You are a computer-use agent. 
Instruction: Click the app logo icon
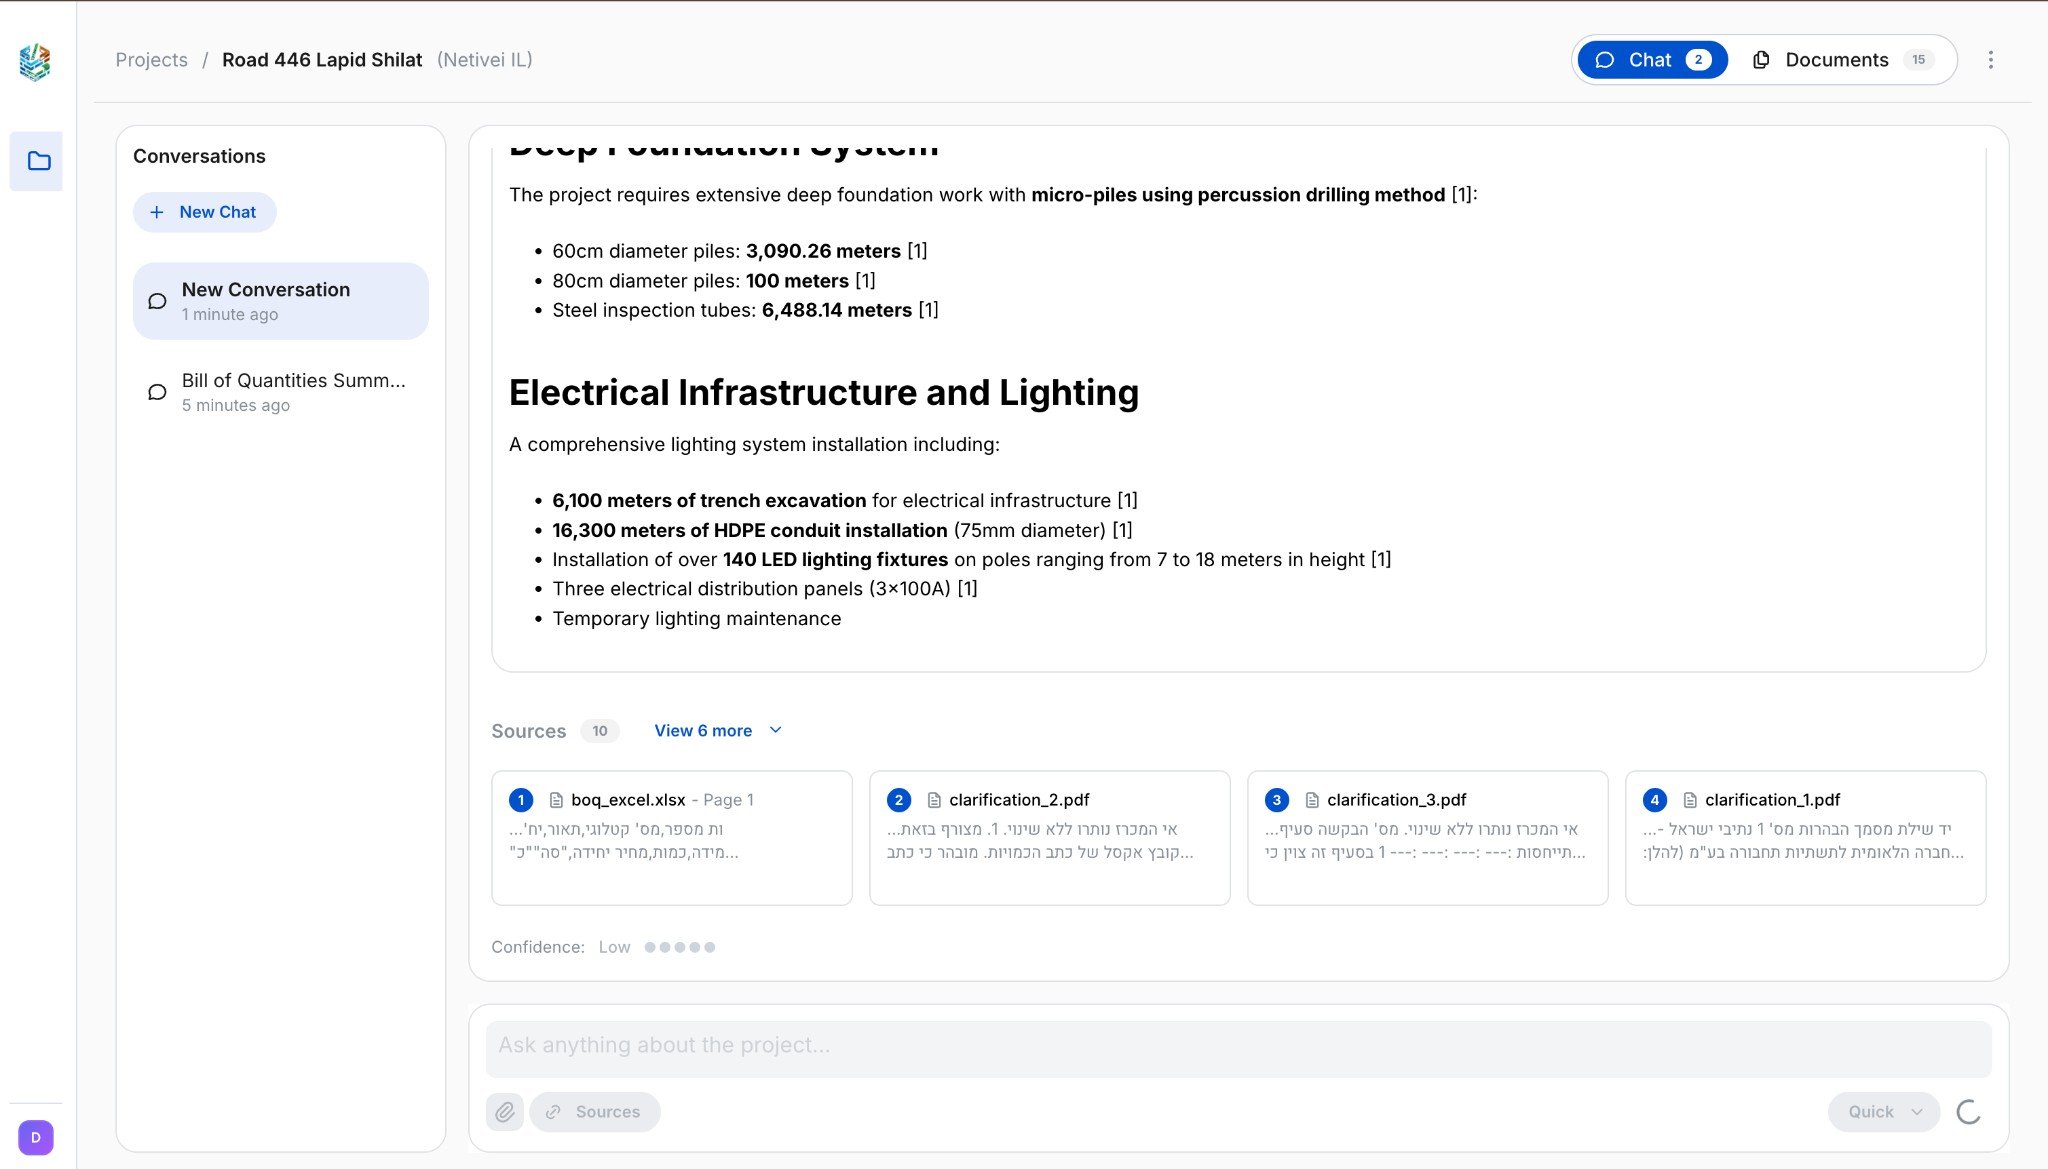coord(35,62)
